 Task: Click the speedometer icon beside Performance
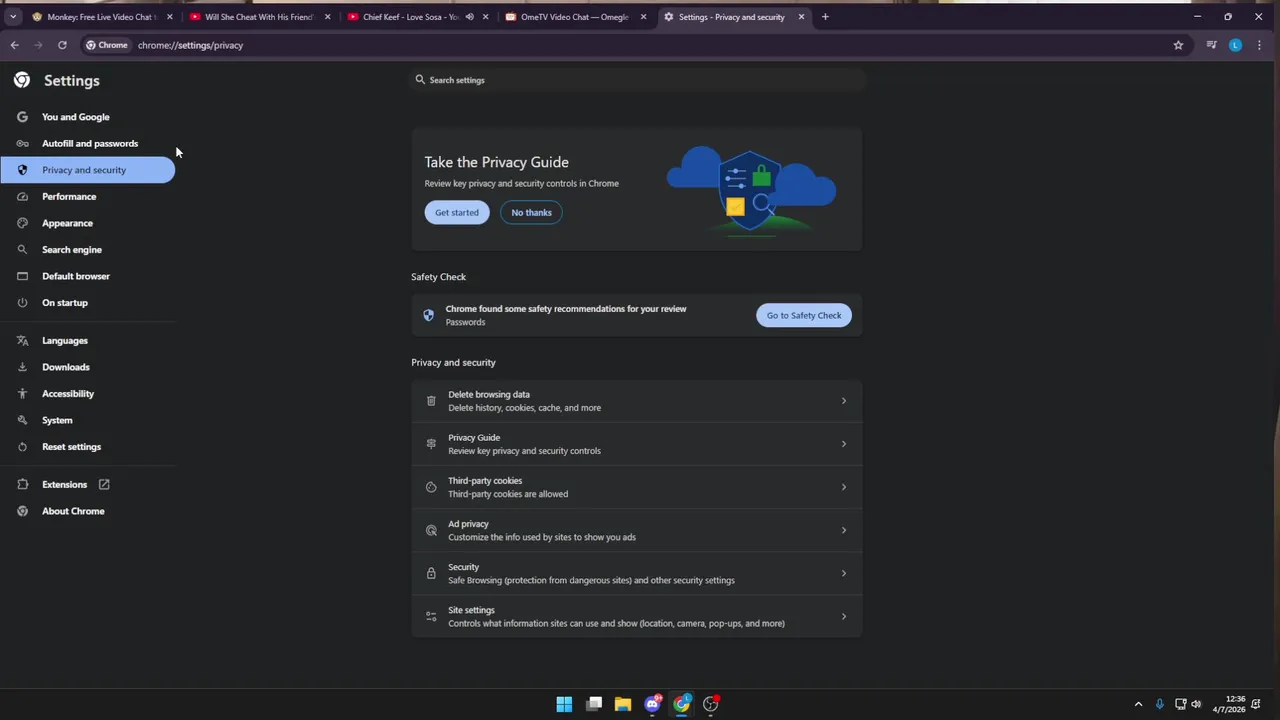22,196
